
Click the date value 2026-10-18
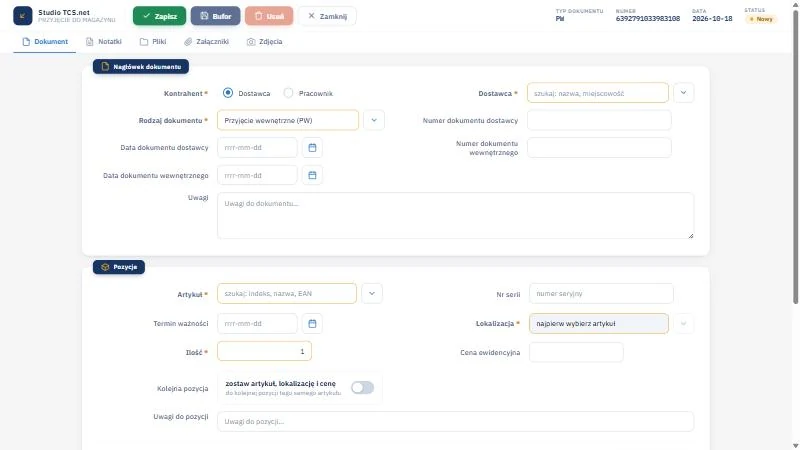(x=712, y=18)
